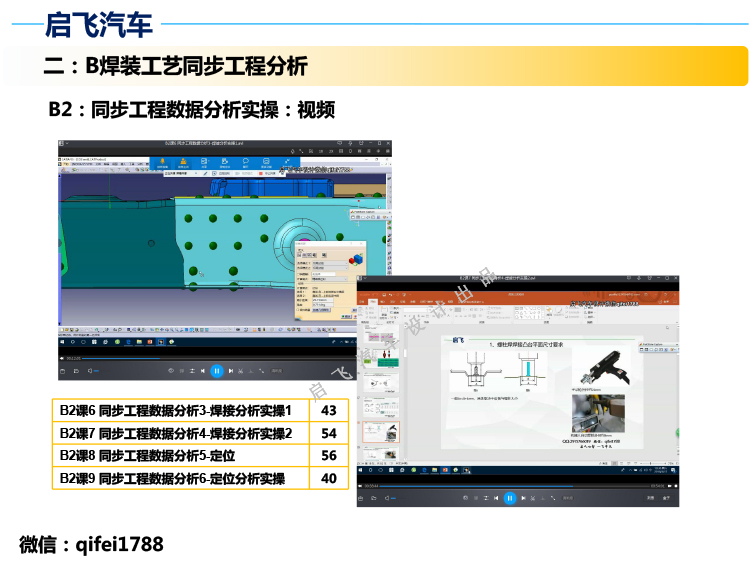The image size is (750, 563).
Task: Click the participant icon in blue meeting toolbar
Action: (x=183, y=164)
